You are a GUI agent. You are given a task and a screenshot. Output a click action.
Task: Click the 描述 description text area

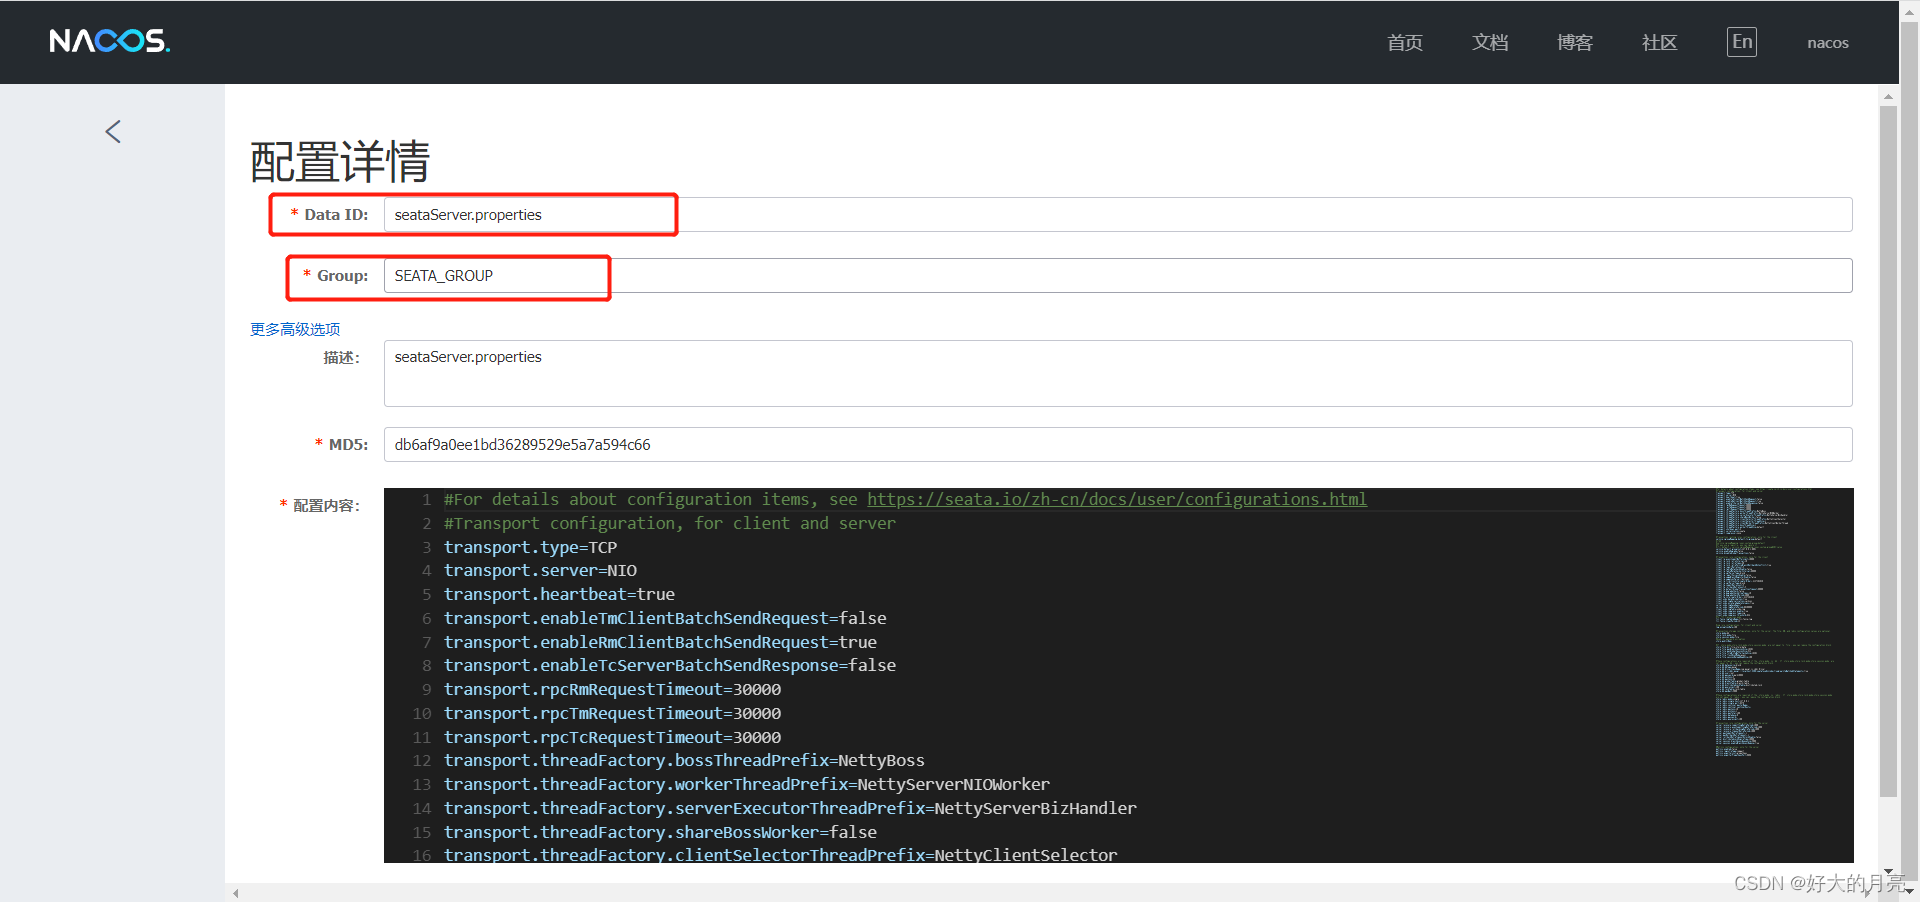coord(1118,374)
